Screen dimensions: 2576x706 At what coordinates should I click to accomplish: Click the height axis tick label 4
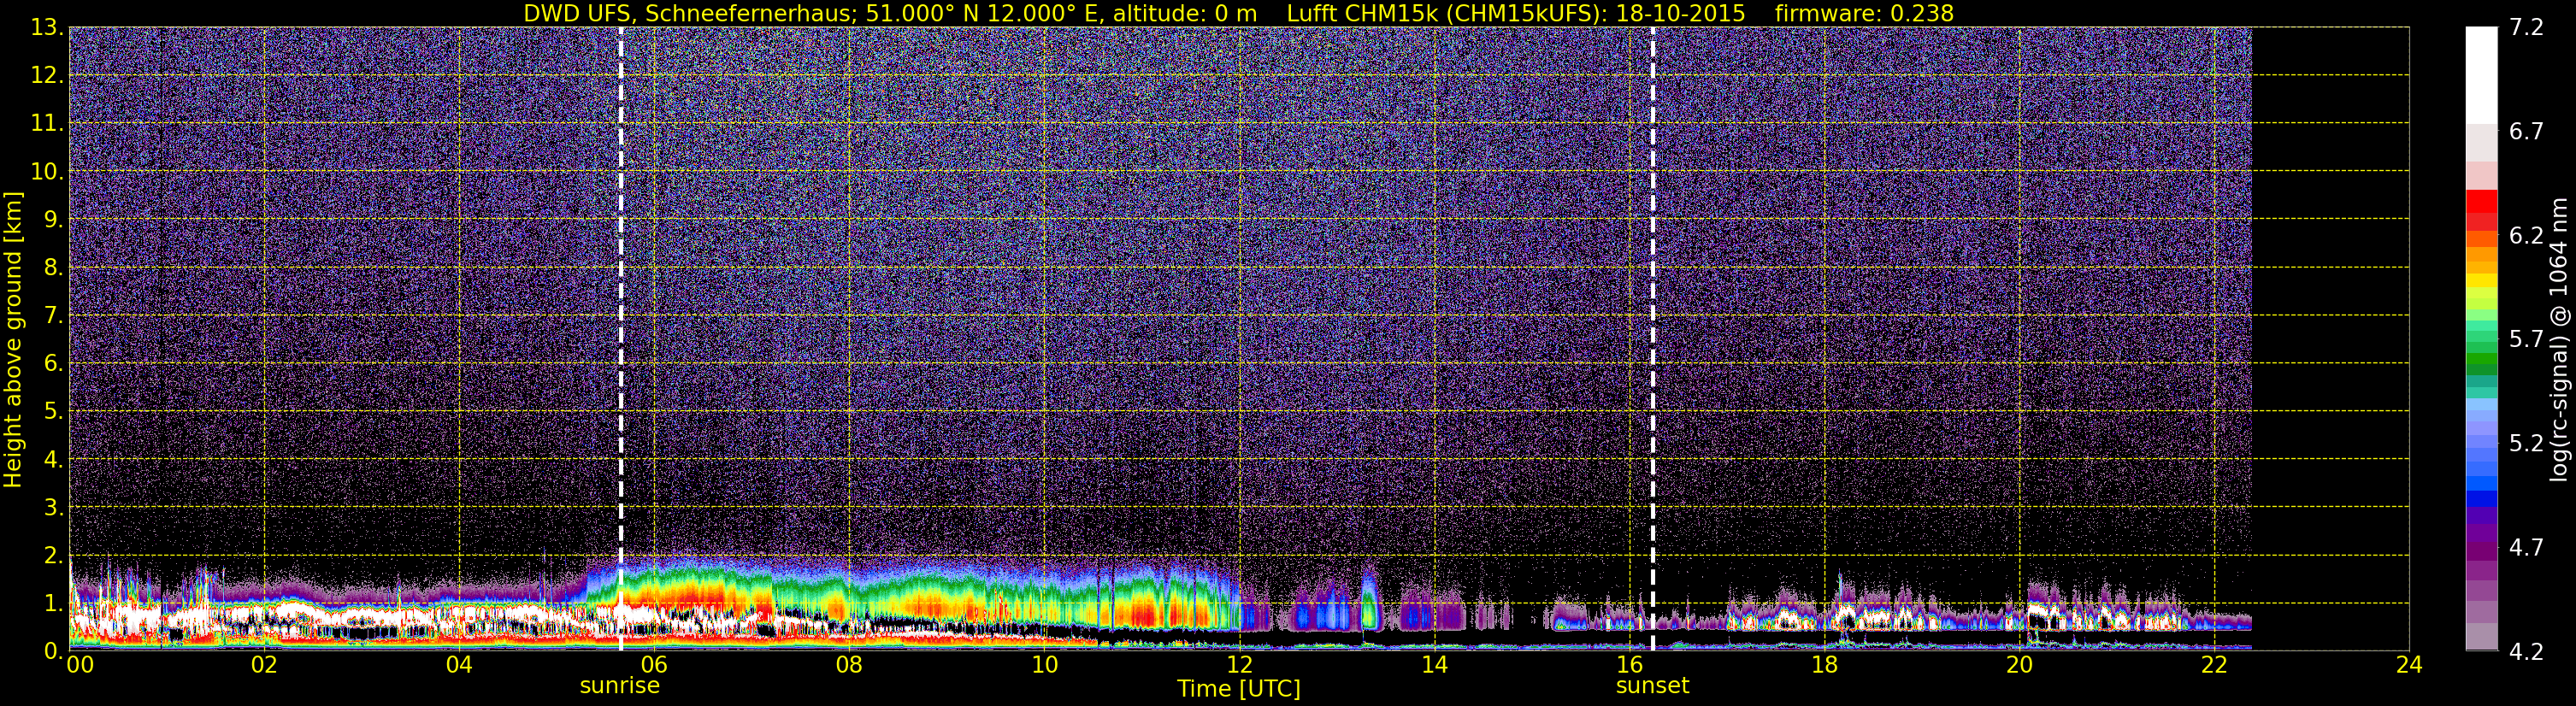pos(52,460)
